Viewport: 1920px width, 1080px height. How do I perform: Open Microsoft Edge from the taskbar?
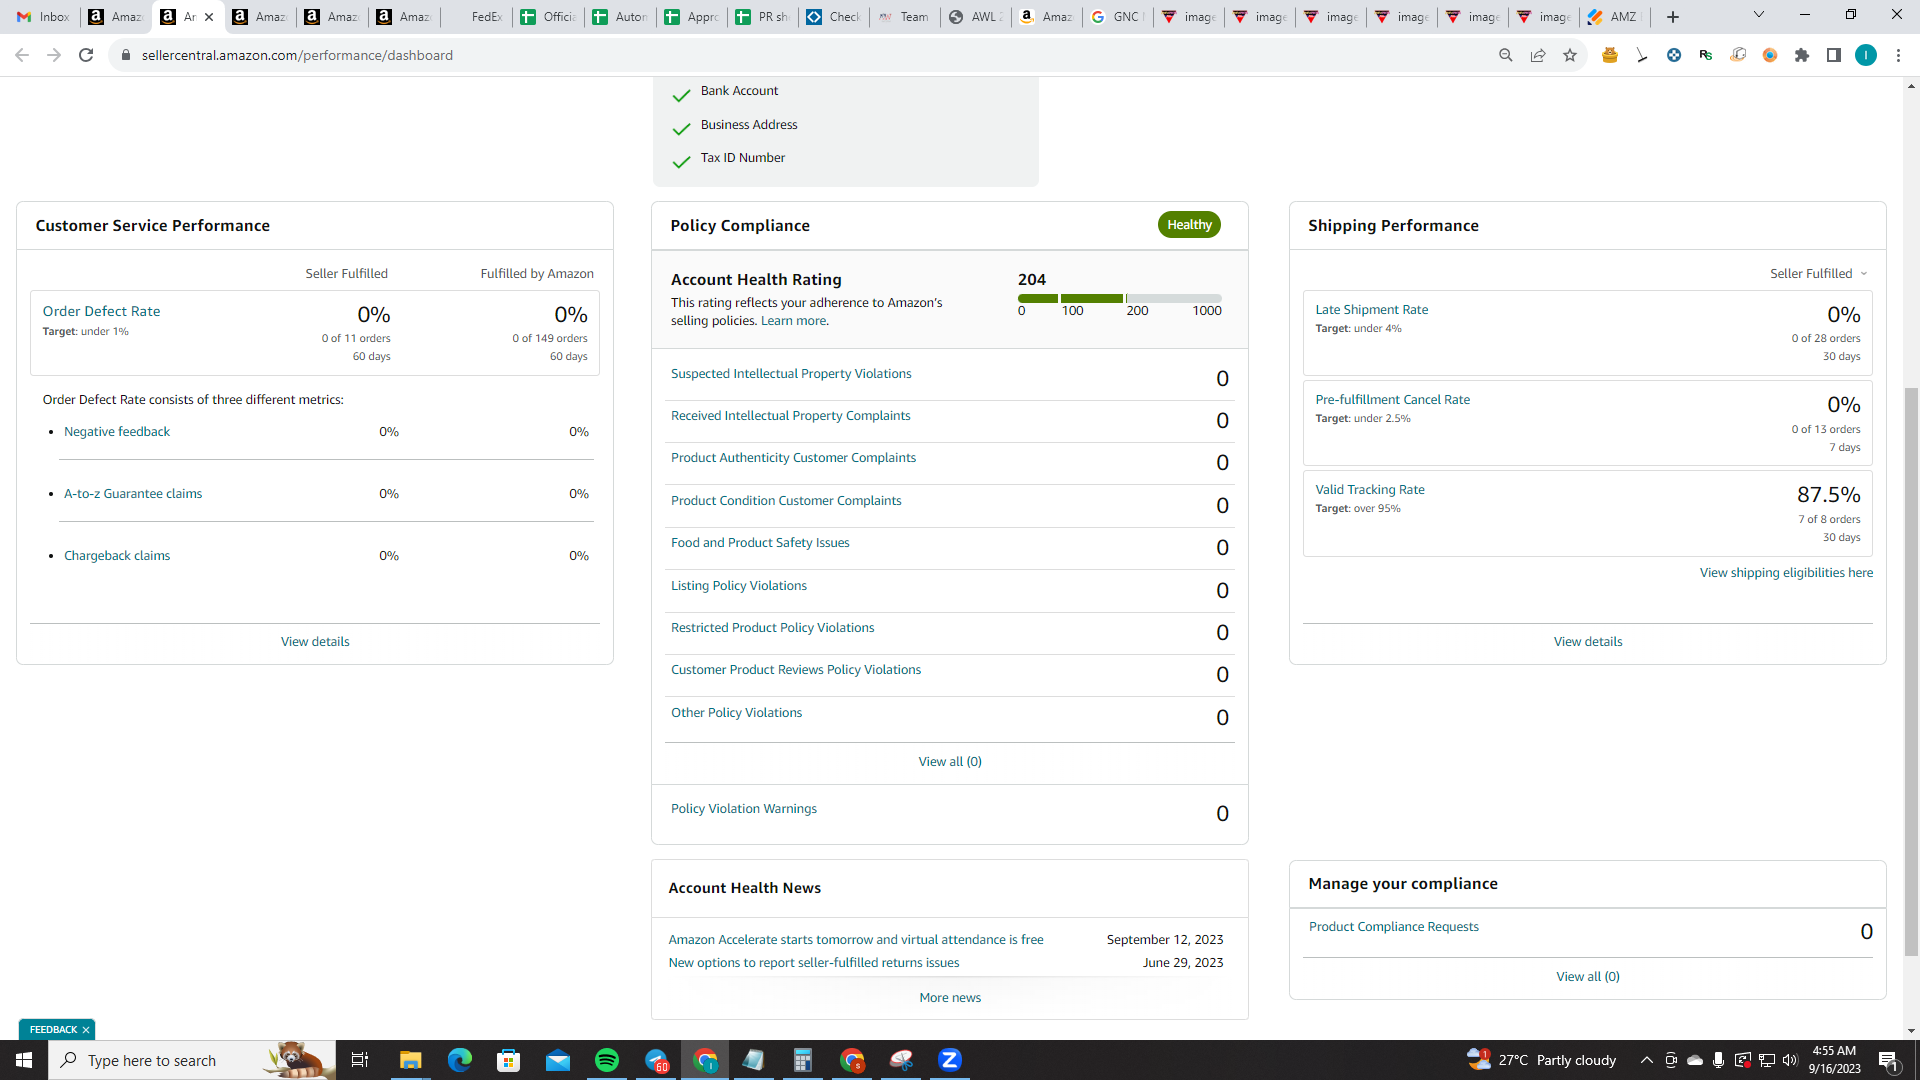click(459, 1060)
